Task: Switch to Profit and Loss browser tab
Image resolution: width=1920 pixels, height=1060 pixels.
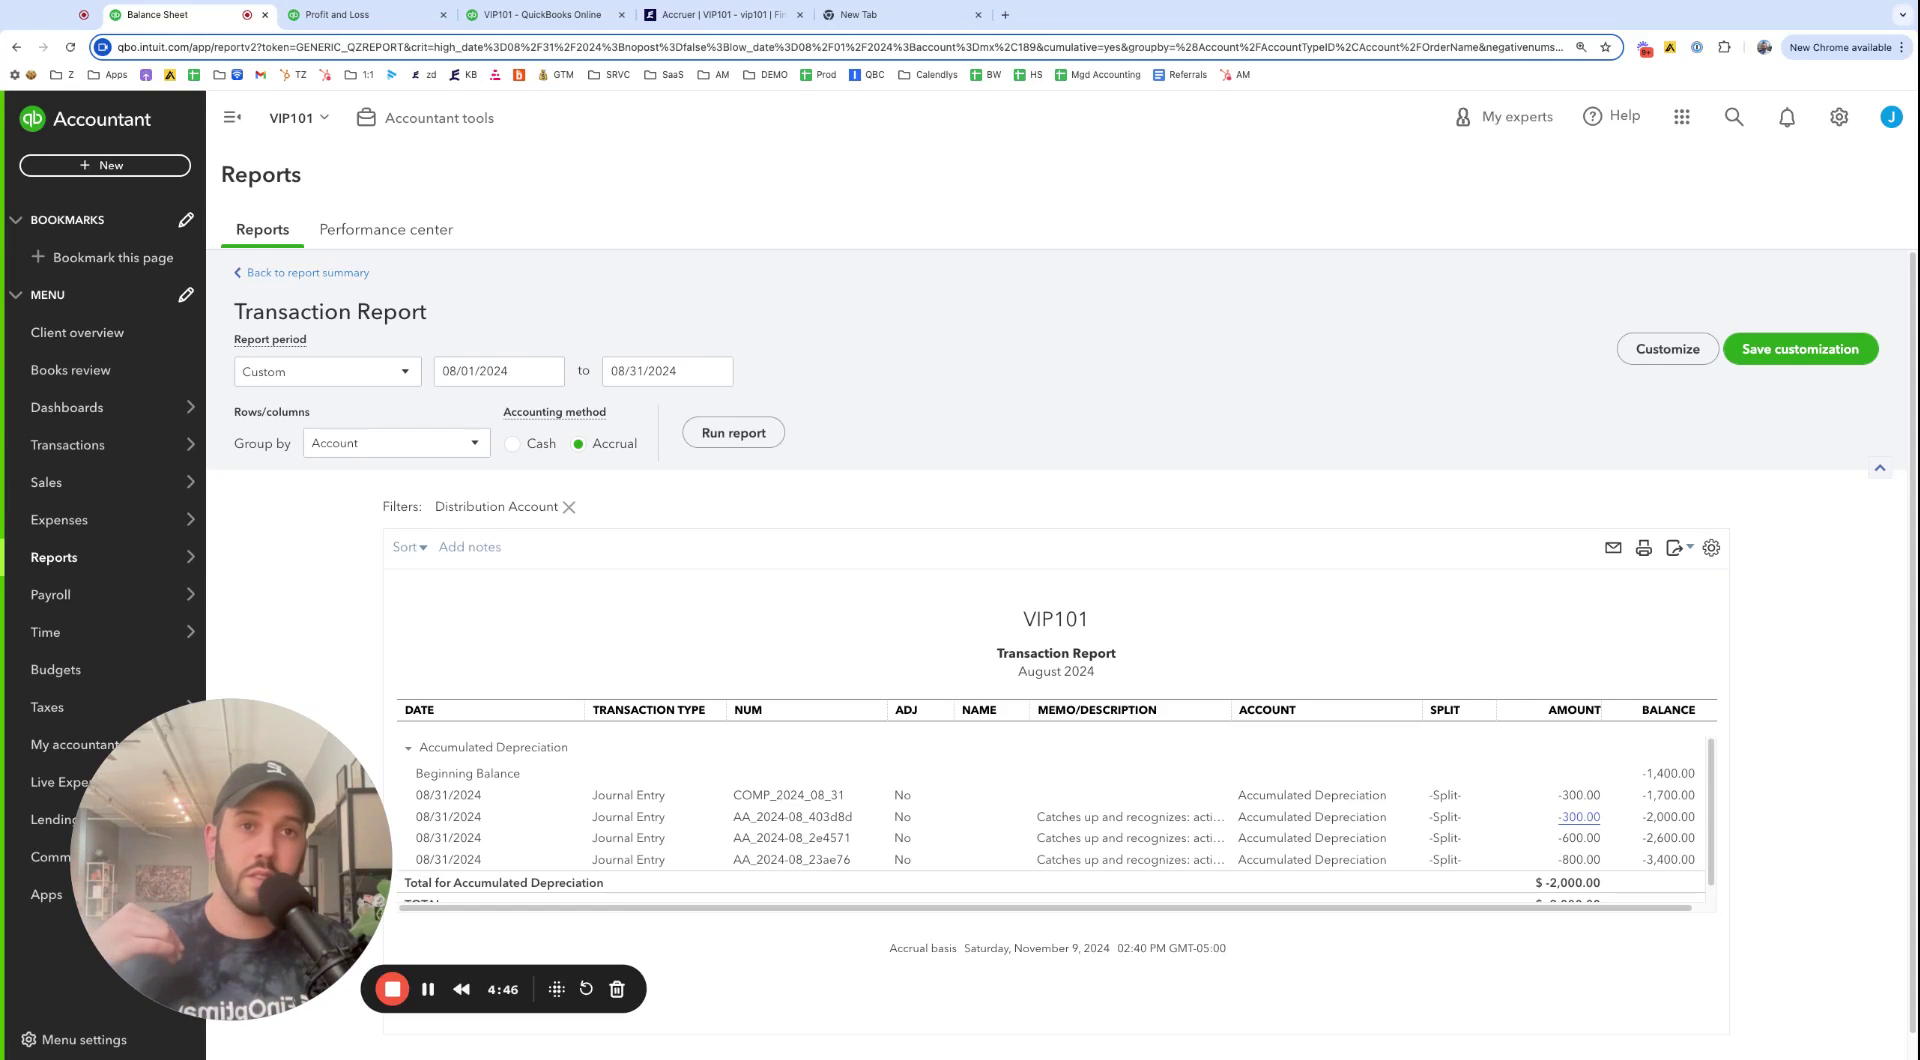Action: tap(366, 15)
